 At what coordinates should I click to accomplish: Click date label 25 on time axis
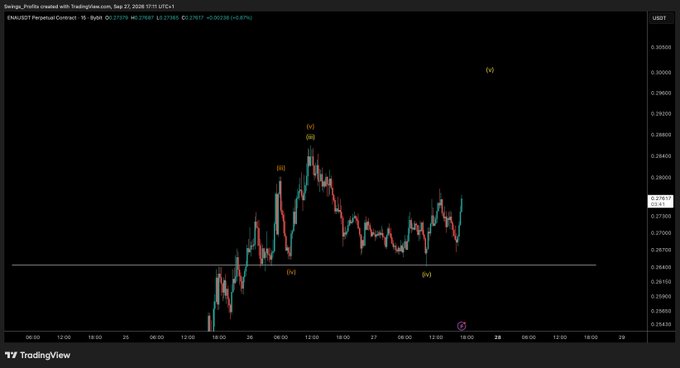[x=126, y=337]
